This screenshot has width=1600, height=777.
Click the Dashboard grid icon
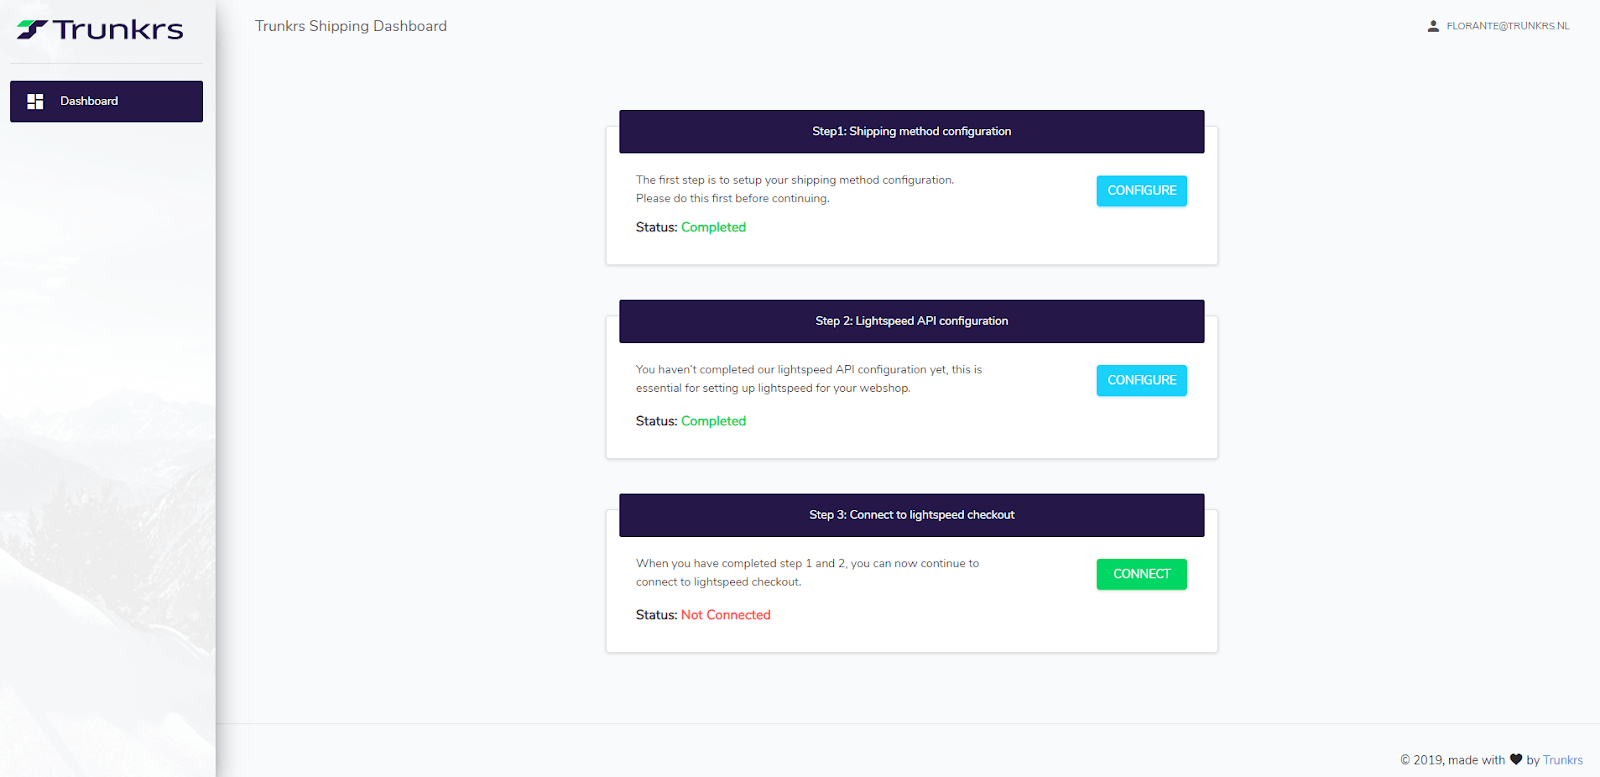35,101
